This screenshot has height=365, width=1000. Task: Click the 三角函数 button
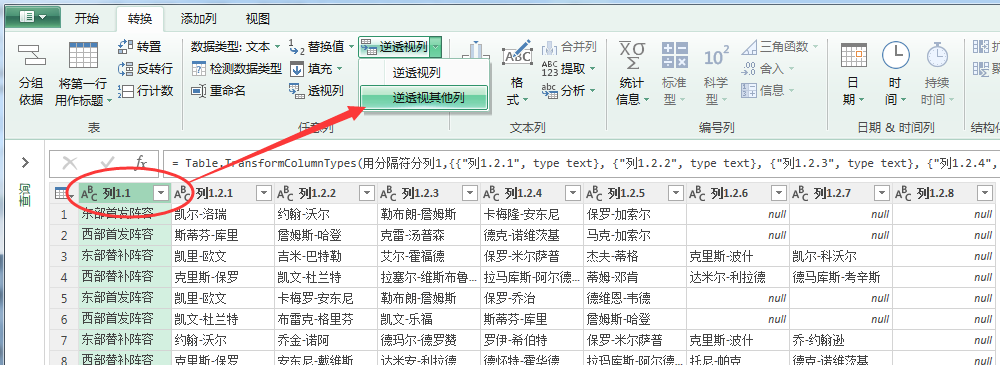pyautogui.click(x=779, y=47)
